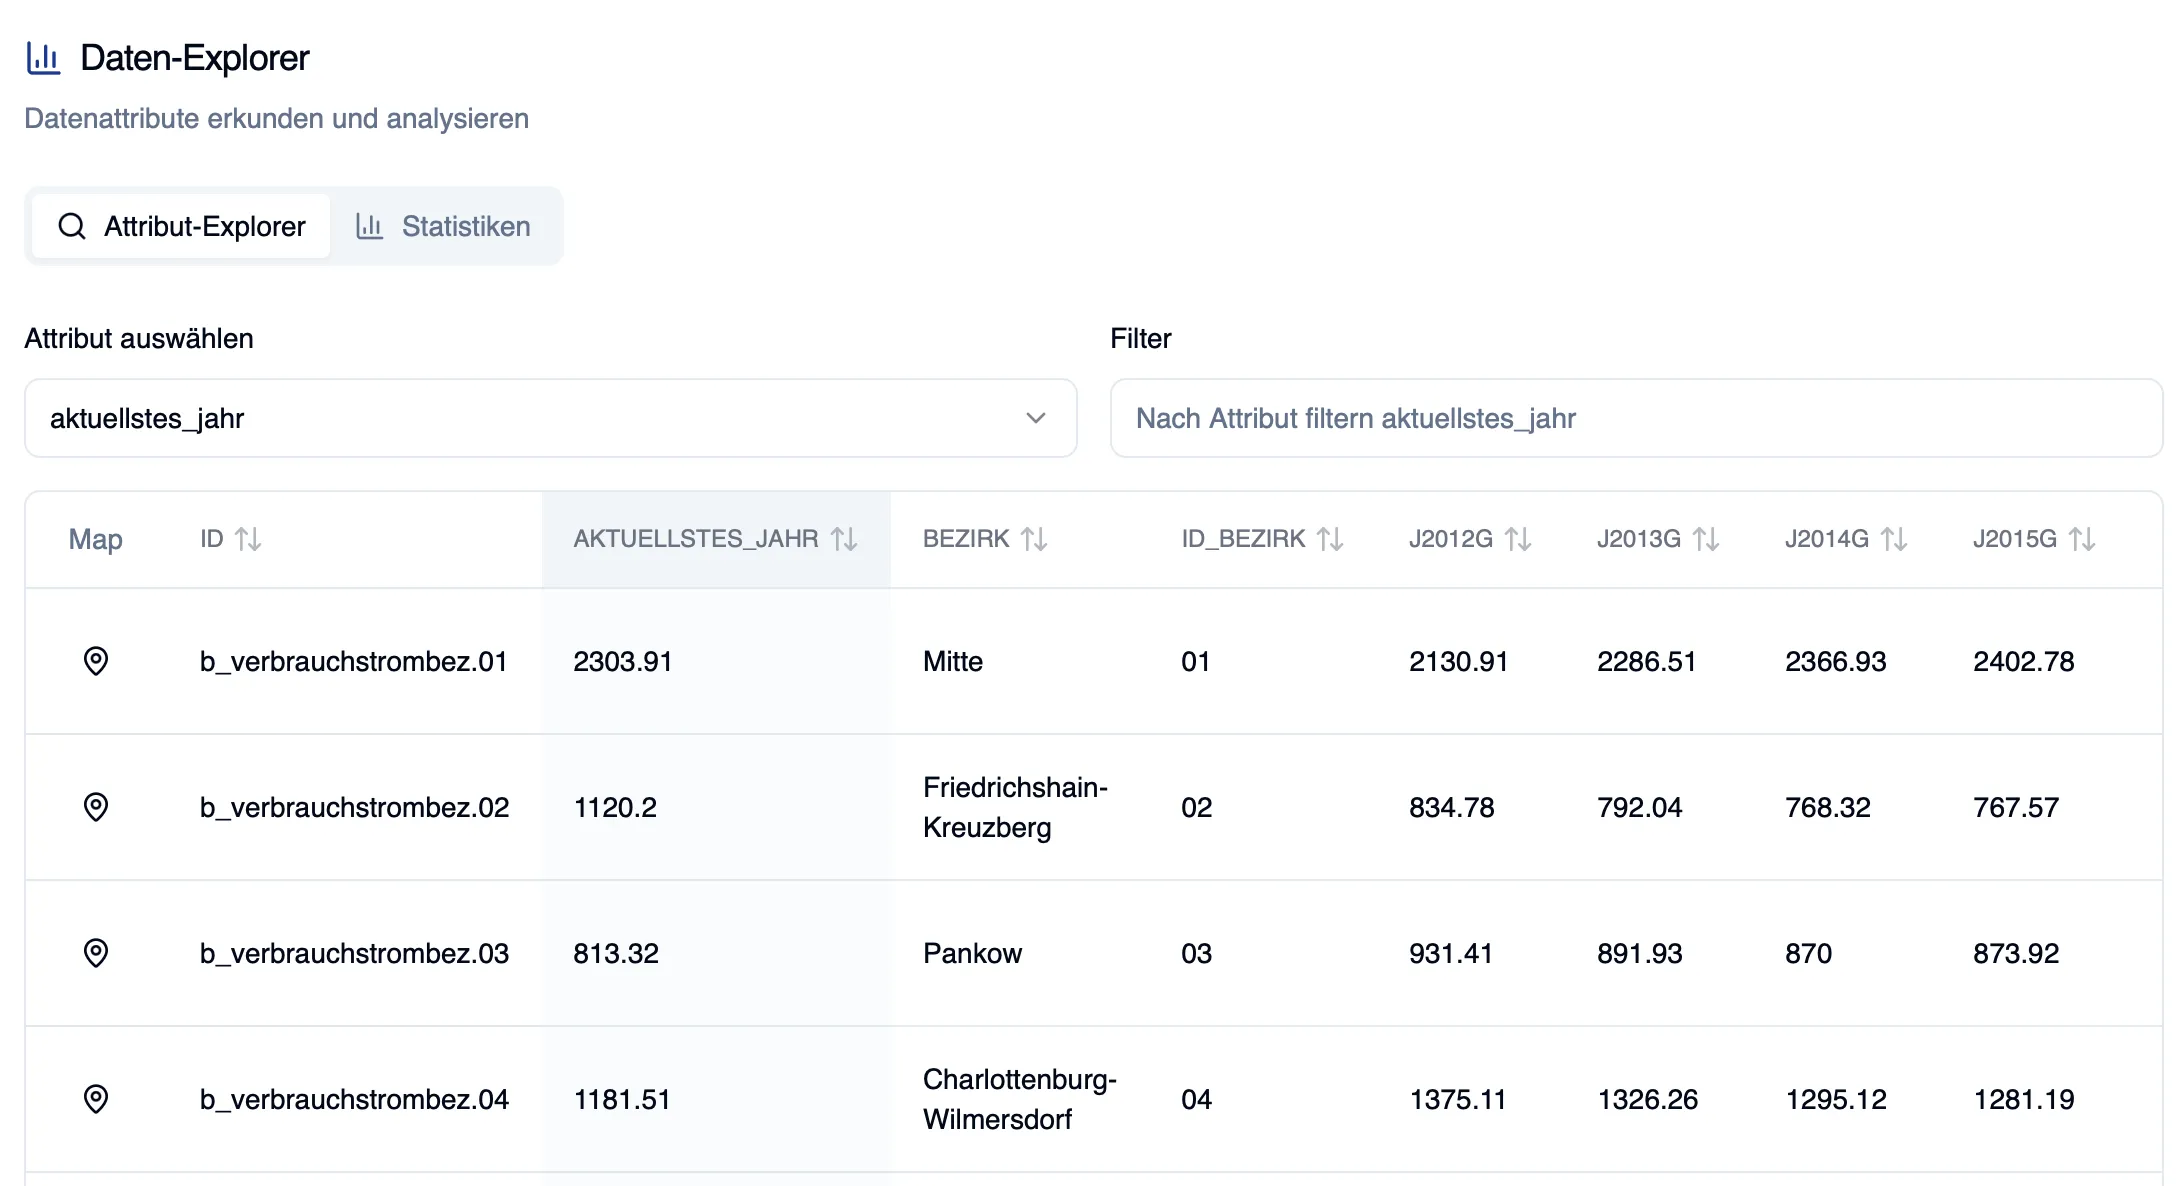2176x1186 pixels.
Task: Click map pin icon for Mitte row
Action: point(95,661)
